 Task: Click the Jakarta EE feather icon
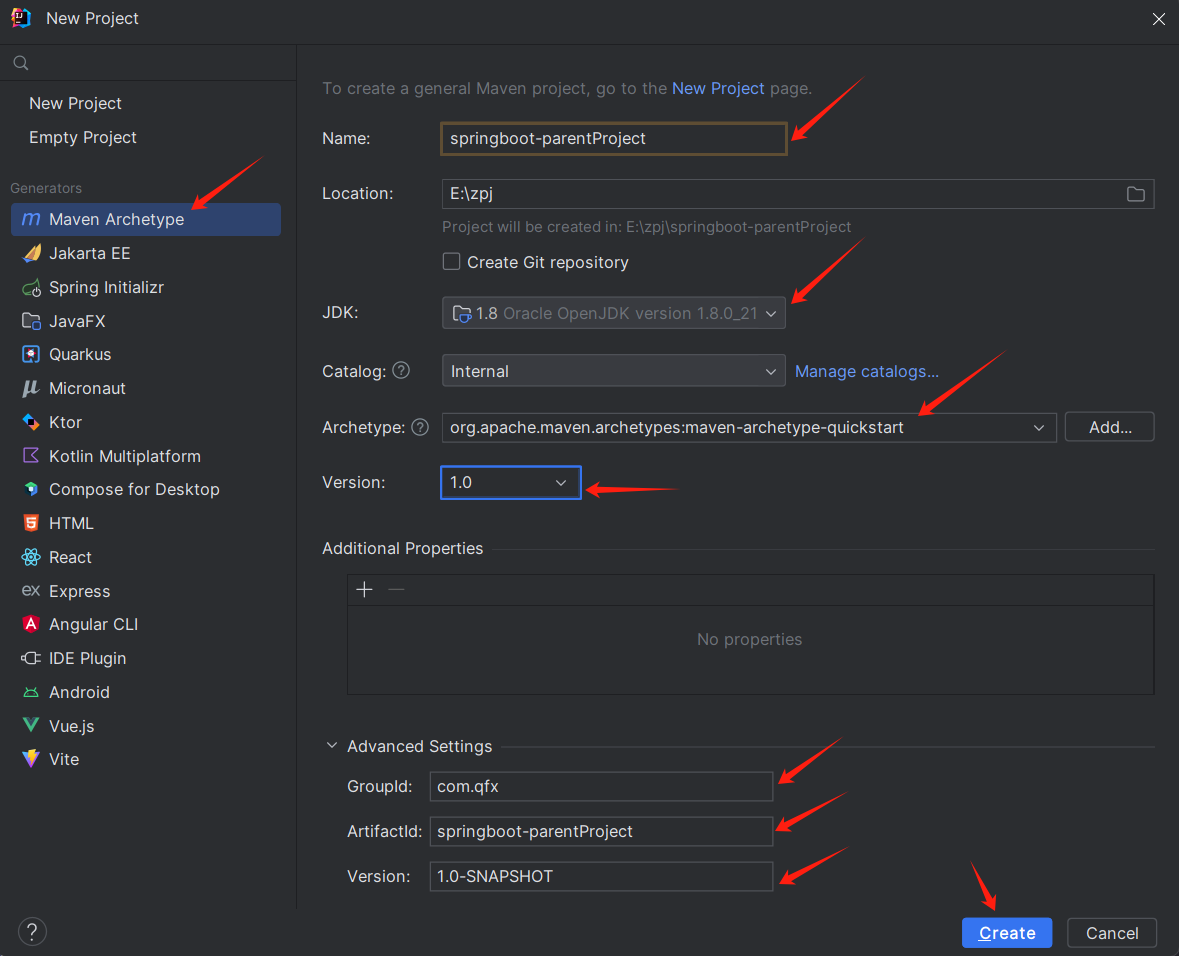[x=31, y=253]
